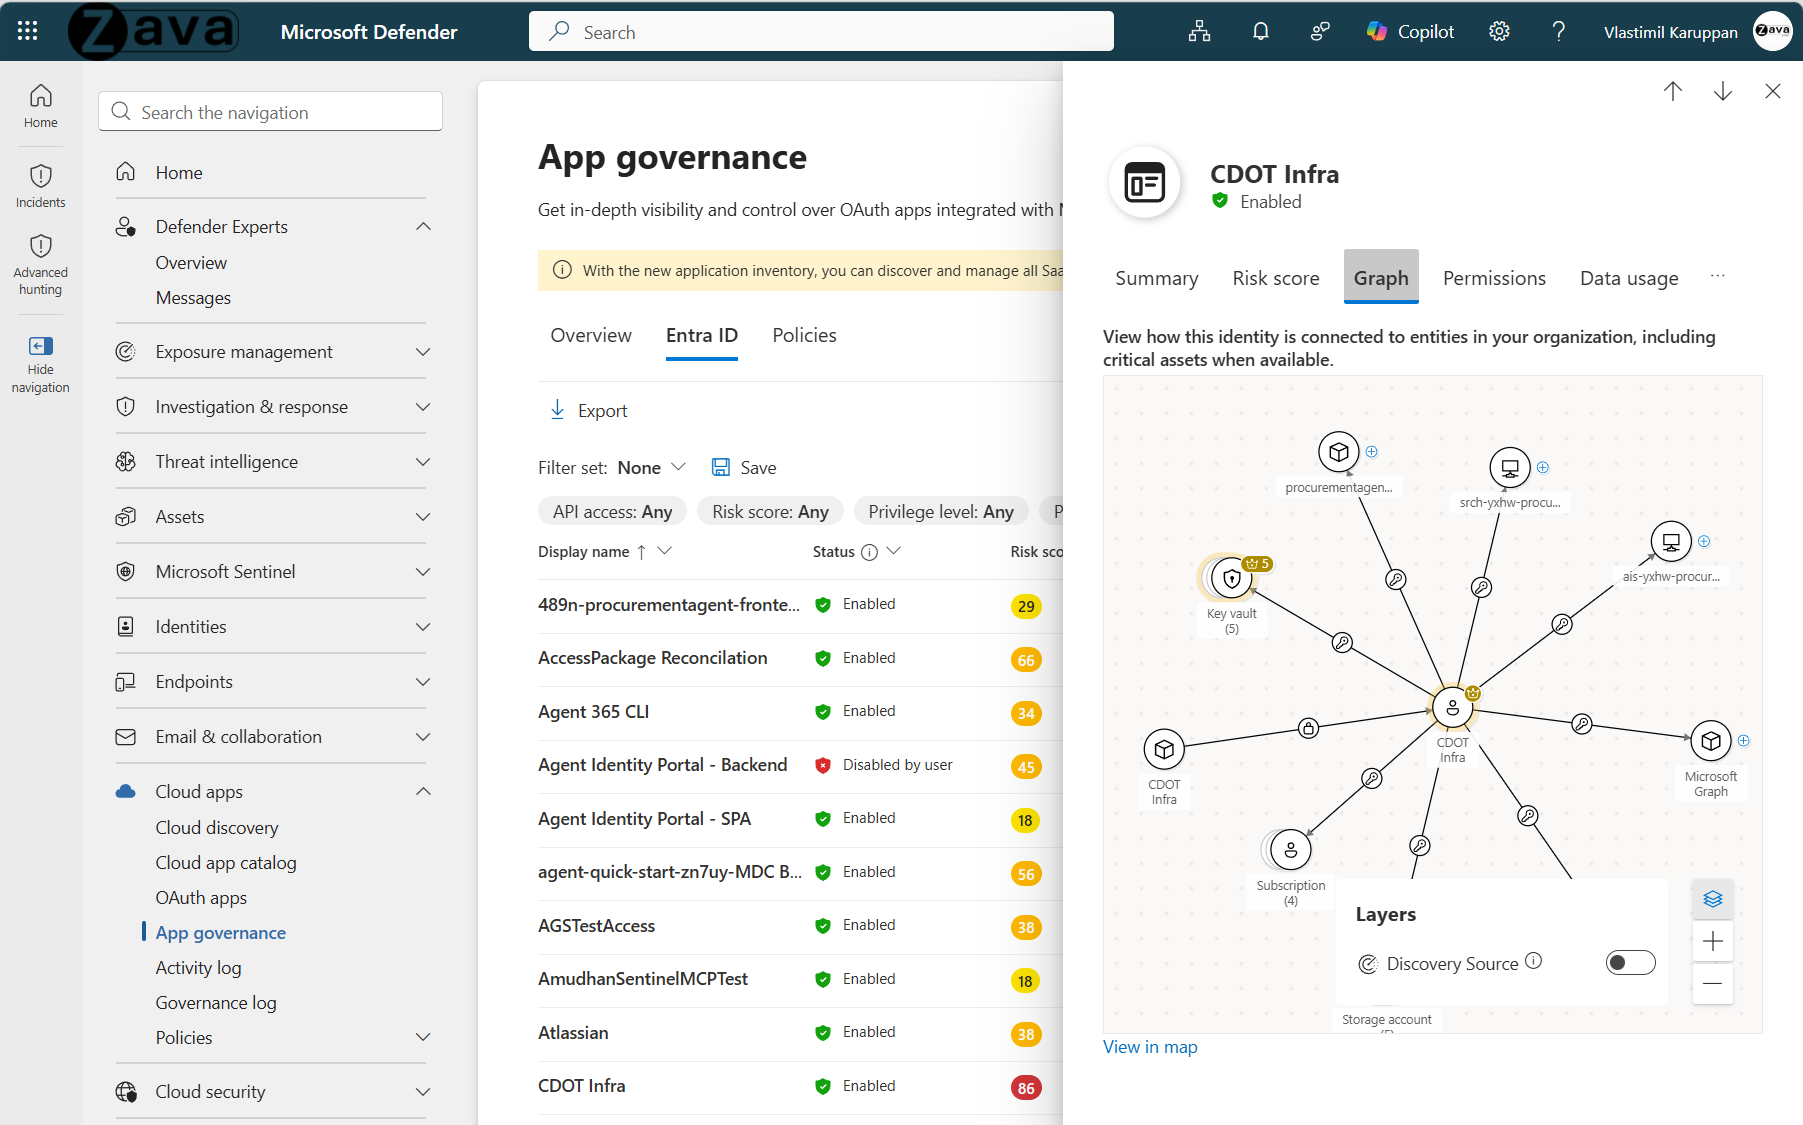1803x1125 pixels.
Task: Open Cloud discovery
Action: tap(217, 828)
